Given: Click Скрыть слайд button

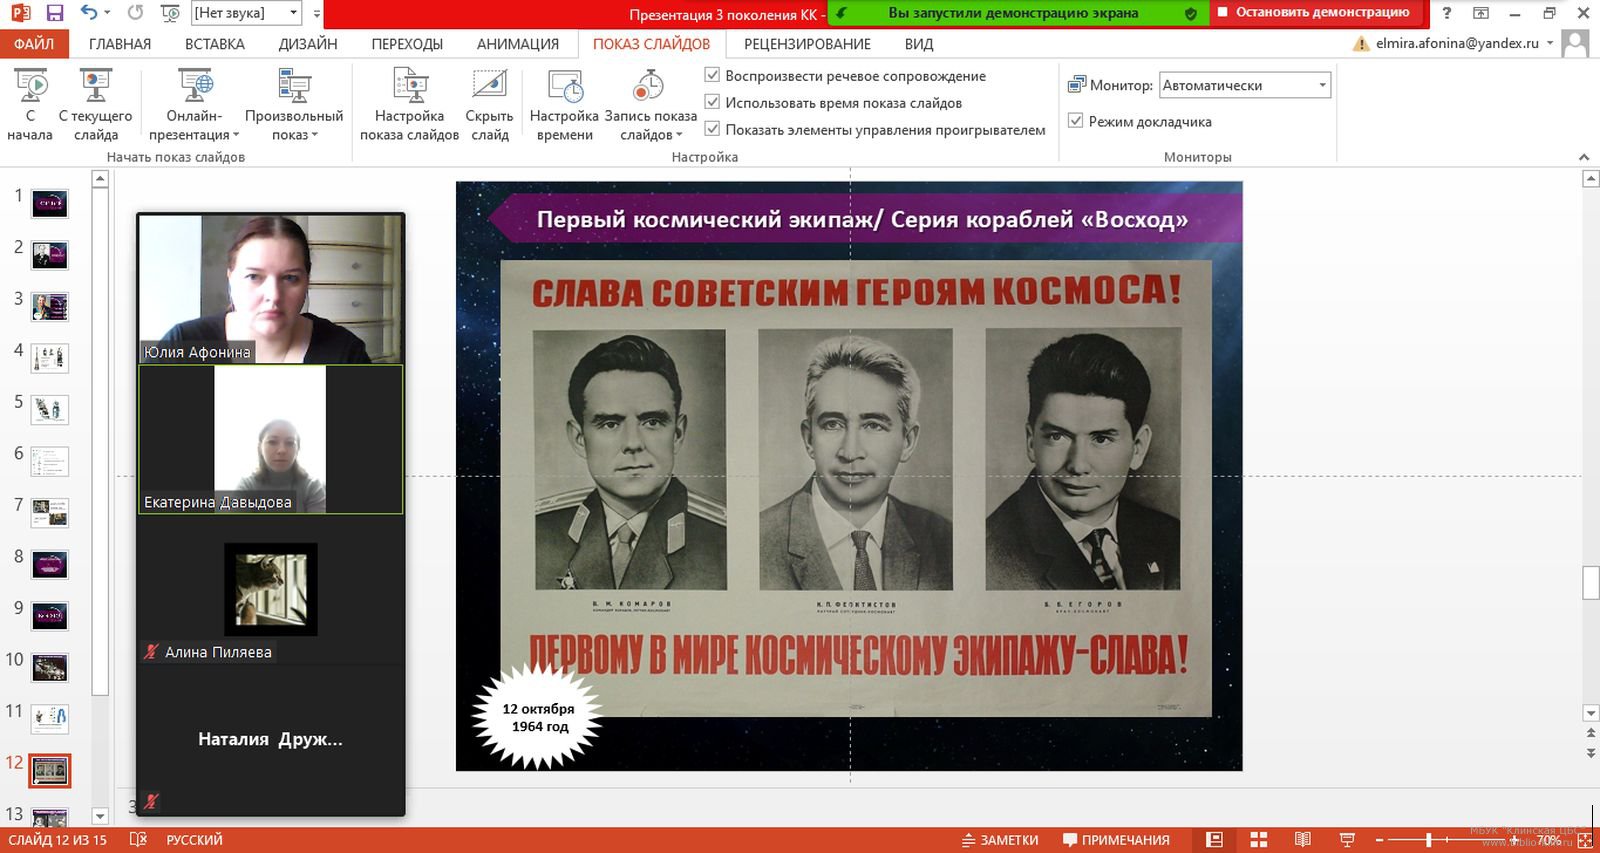Looking at the screenshot, I should [x=489, y=105].
